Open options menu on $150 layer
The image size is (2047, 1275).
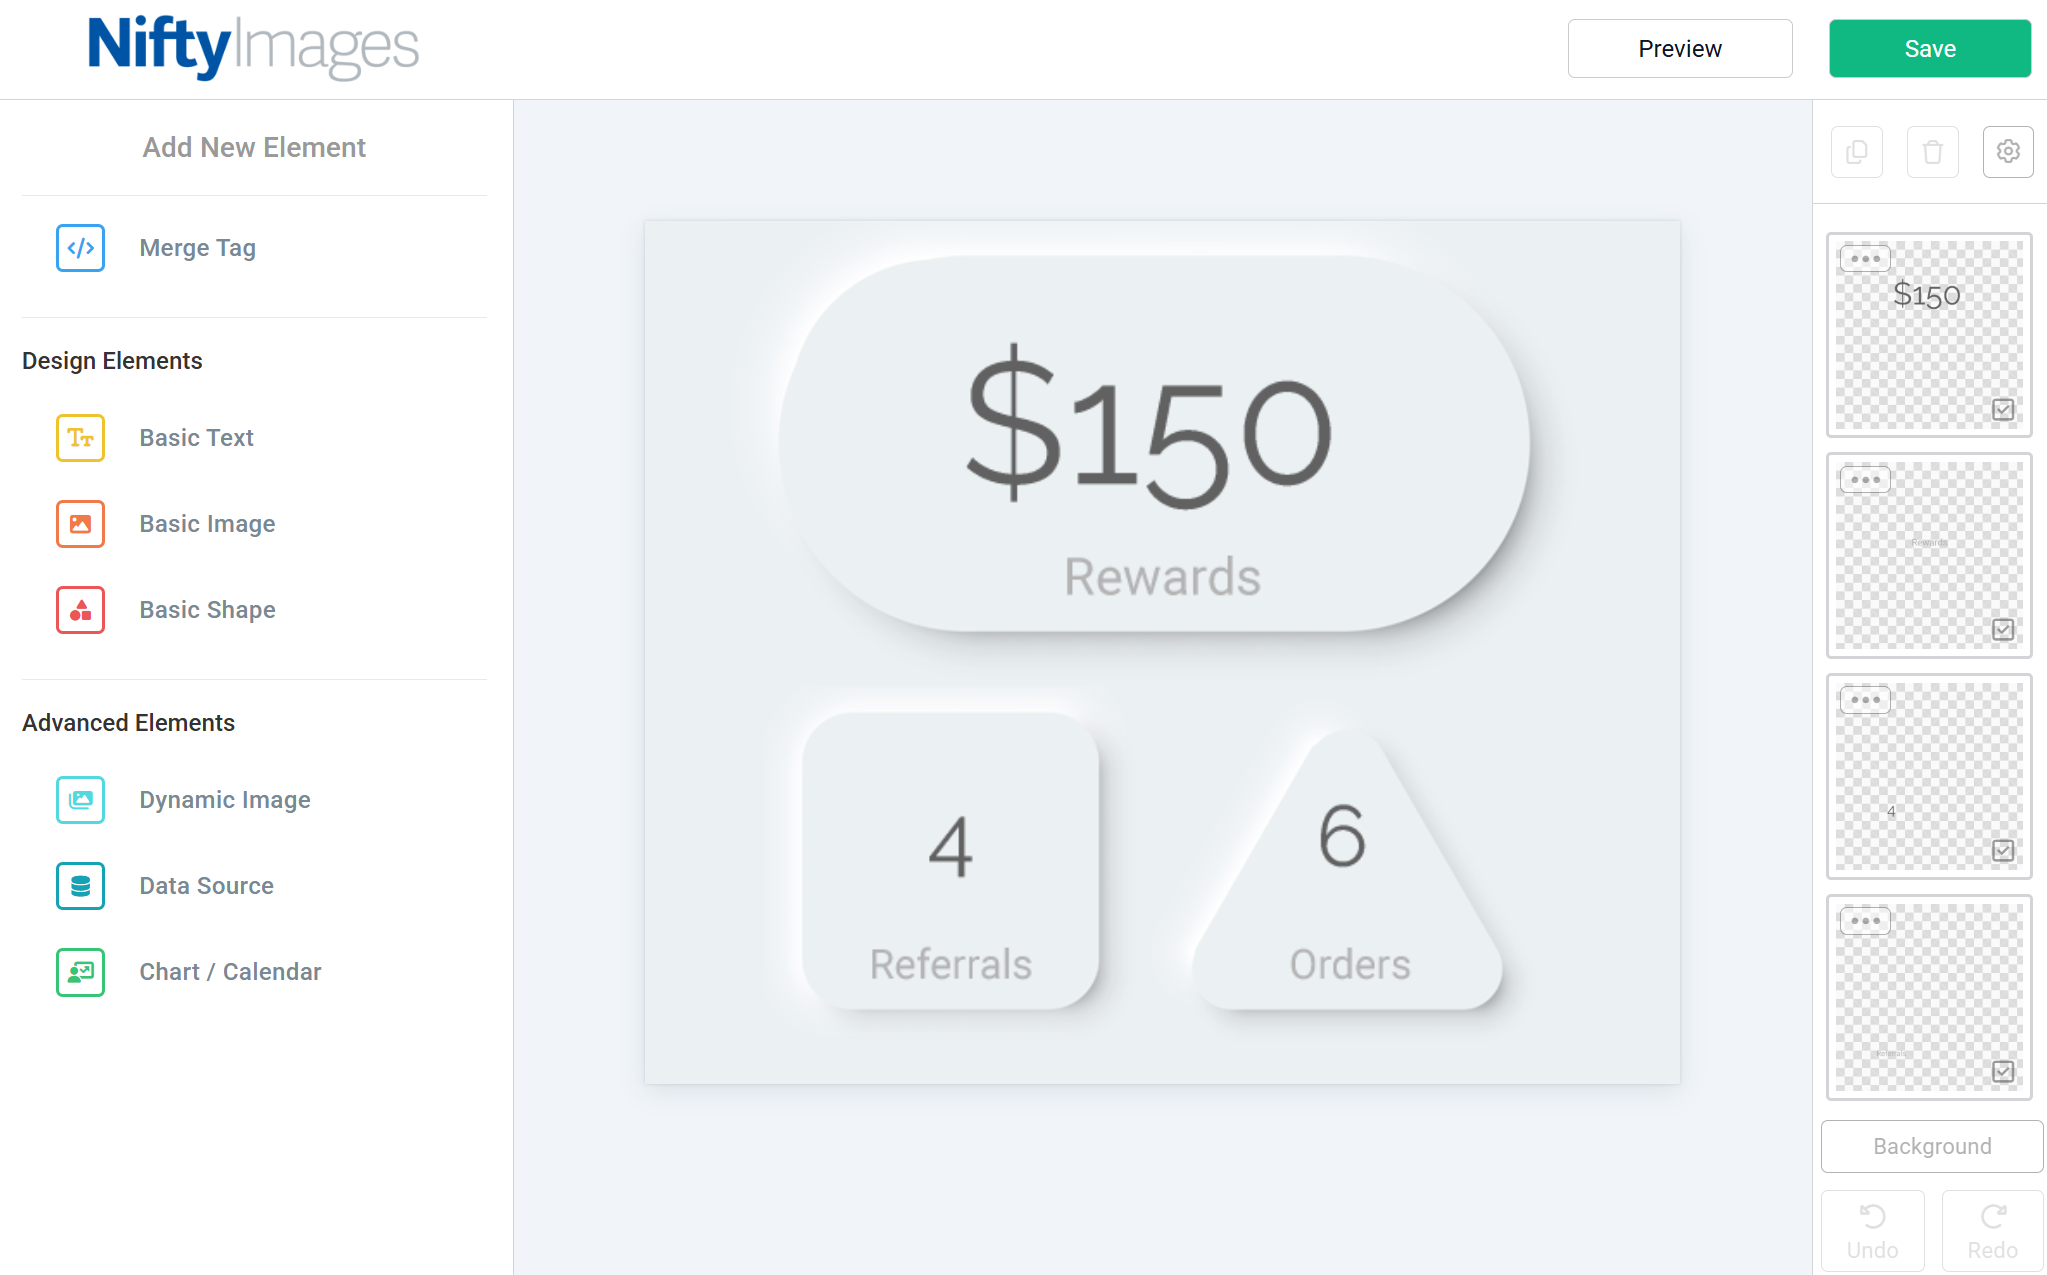pos(1864,257)
